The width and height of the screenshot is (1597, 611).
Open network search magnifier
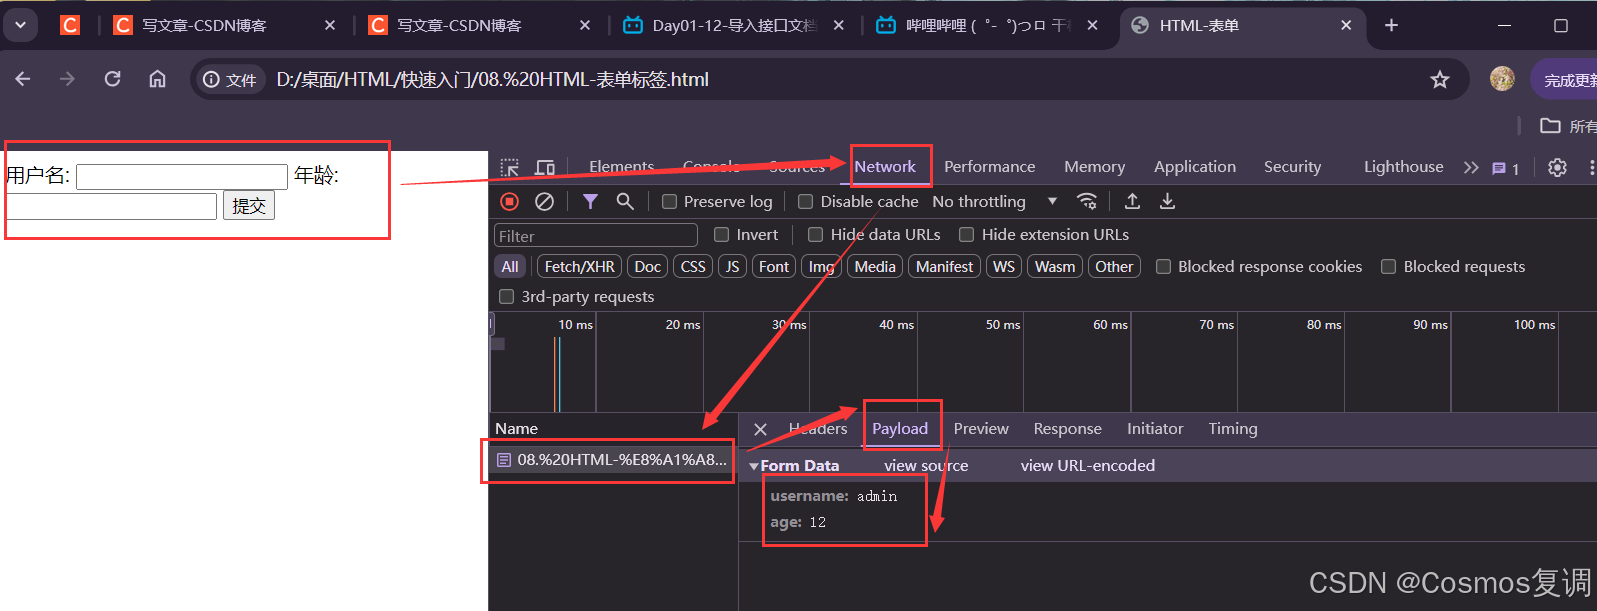point(625,201)
